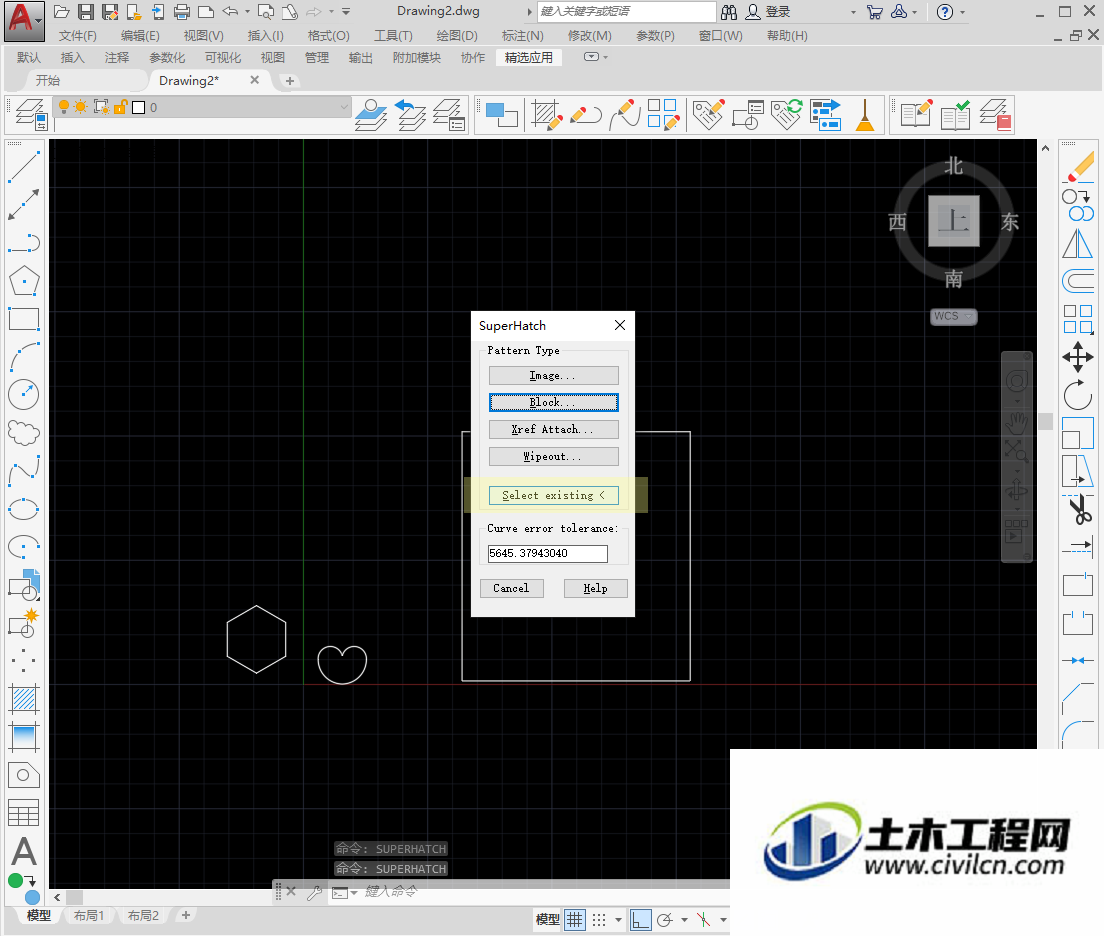Activate the Rotate tool
Viewport: 1104px width, 936px height.
(1078, 395)
